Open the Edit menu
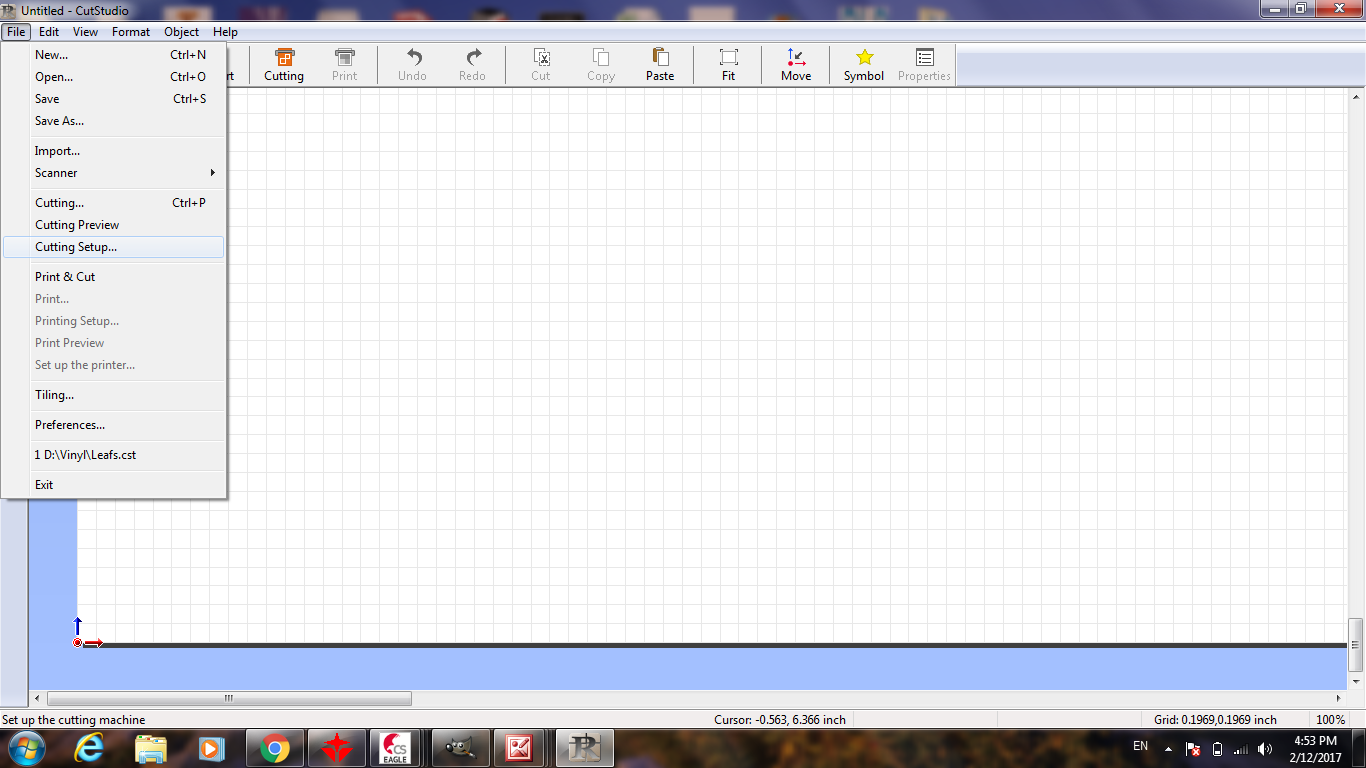Image resolution: width=1366 pixels, height=768 pixels. pos(49,32)
